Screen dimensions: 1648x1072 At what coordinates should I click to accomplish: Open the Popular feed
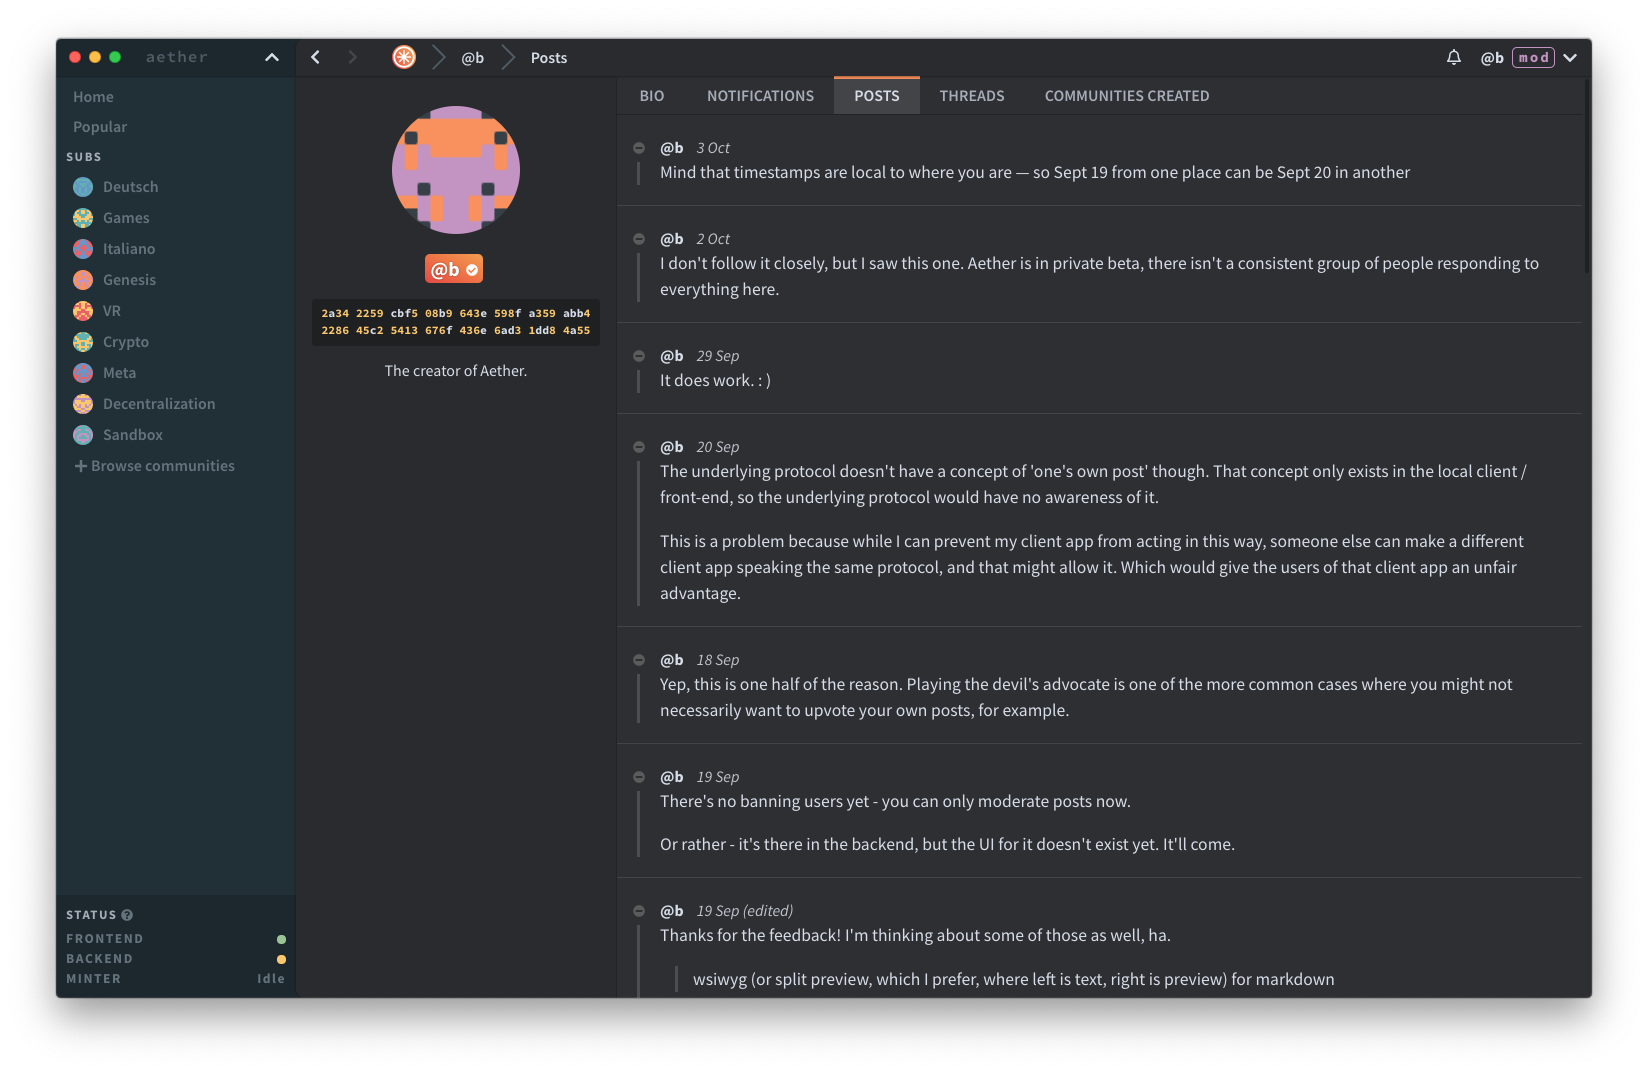[100, 127]
